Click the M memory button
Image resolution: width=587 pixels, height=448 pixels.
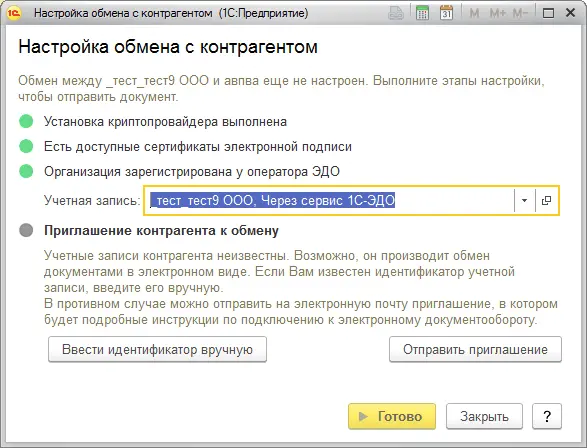click(474, 13)
